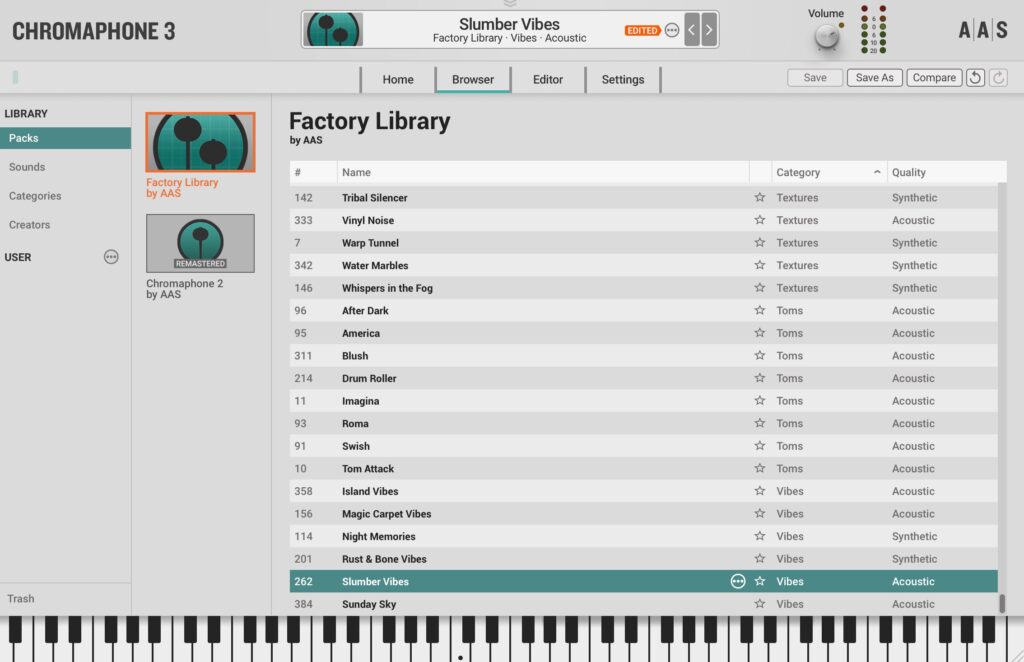Toggle favorite star for Island Vibes
The height and width of the screenshot is (662, 1024).
click(760, 491)
